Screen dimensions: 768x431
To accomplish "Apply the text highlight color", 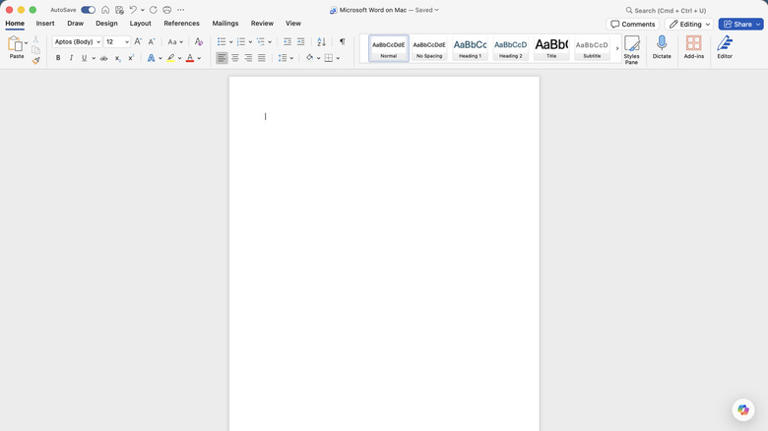I will click(x=170, y=58).
